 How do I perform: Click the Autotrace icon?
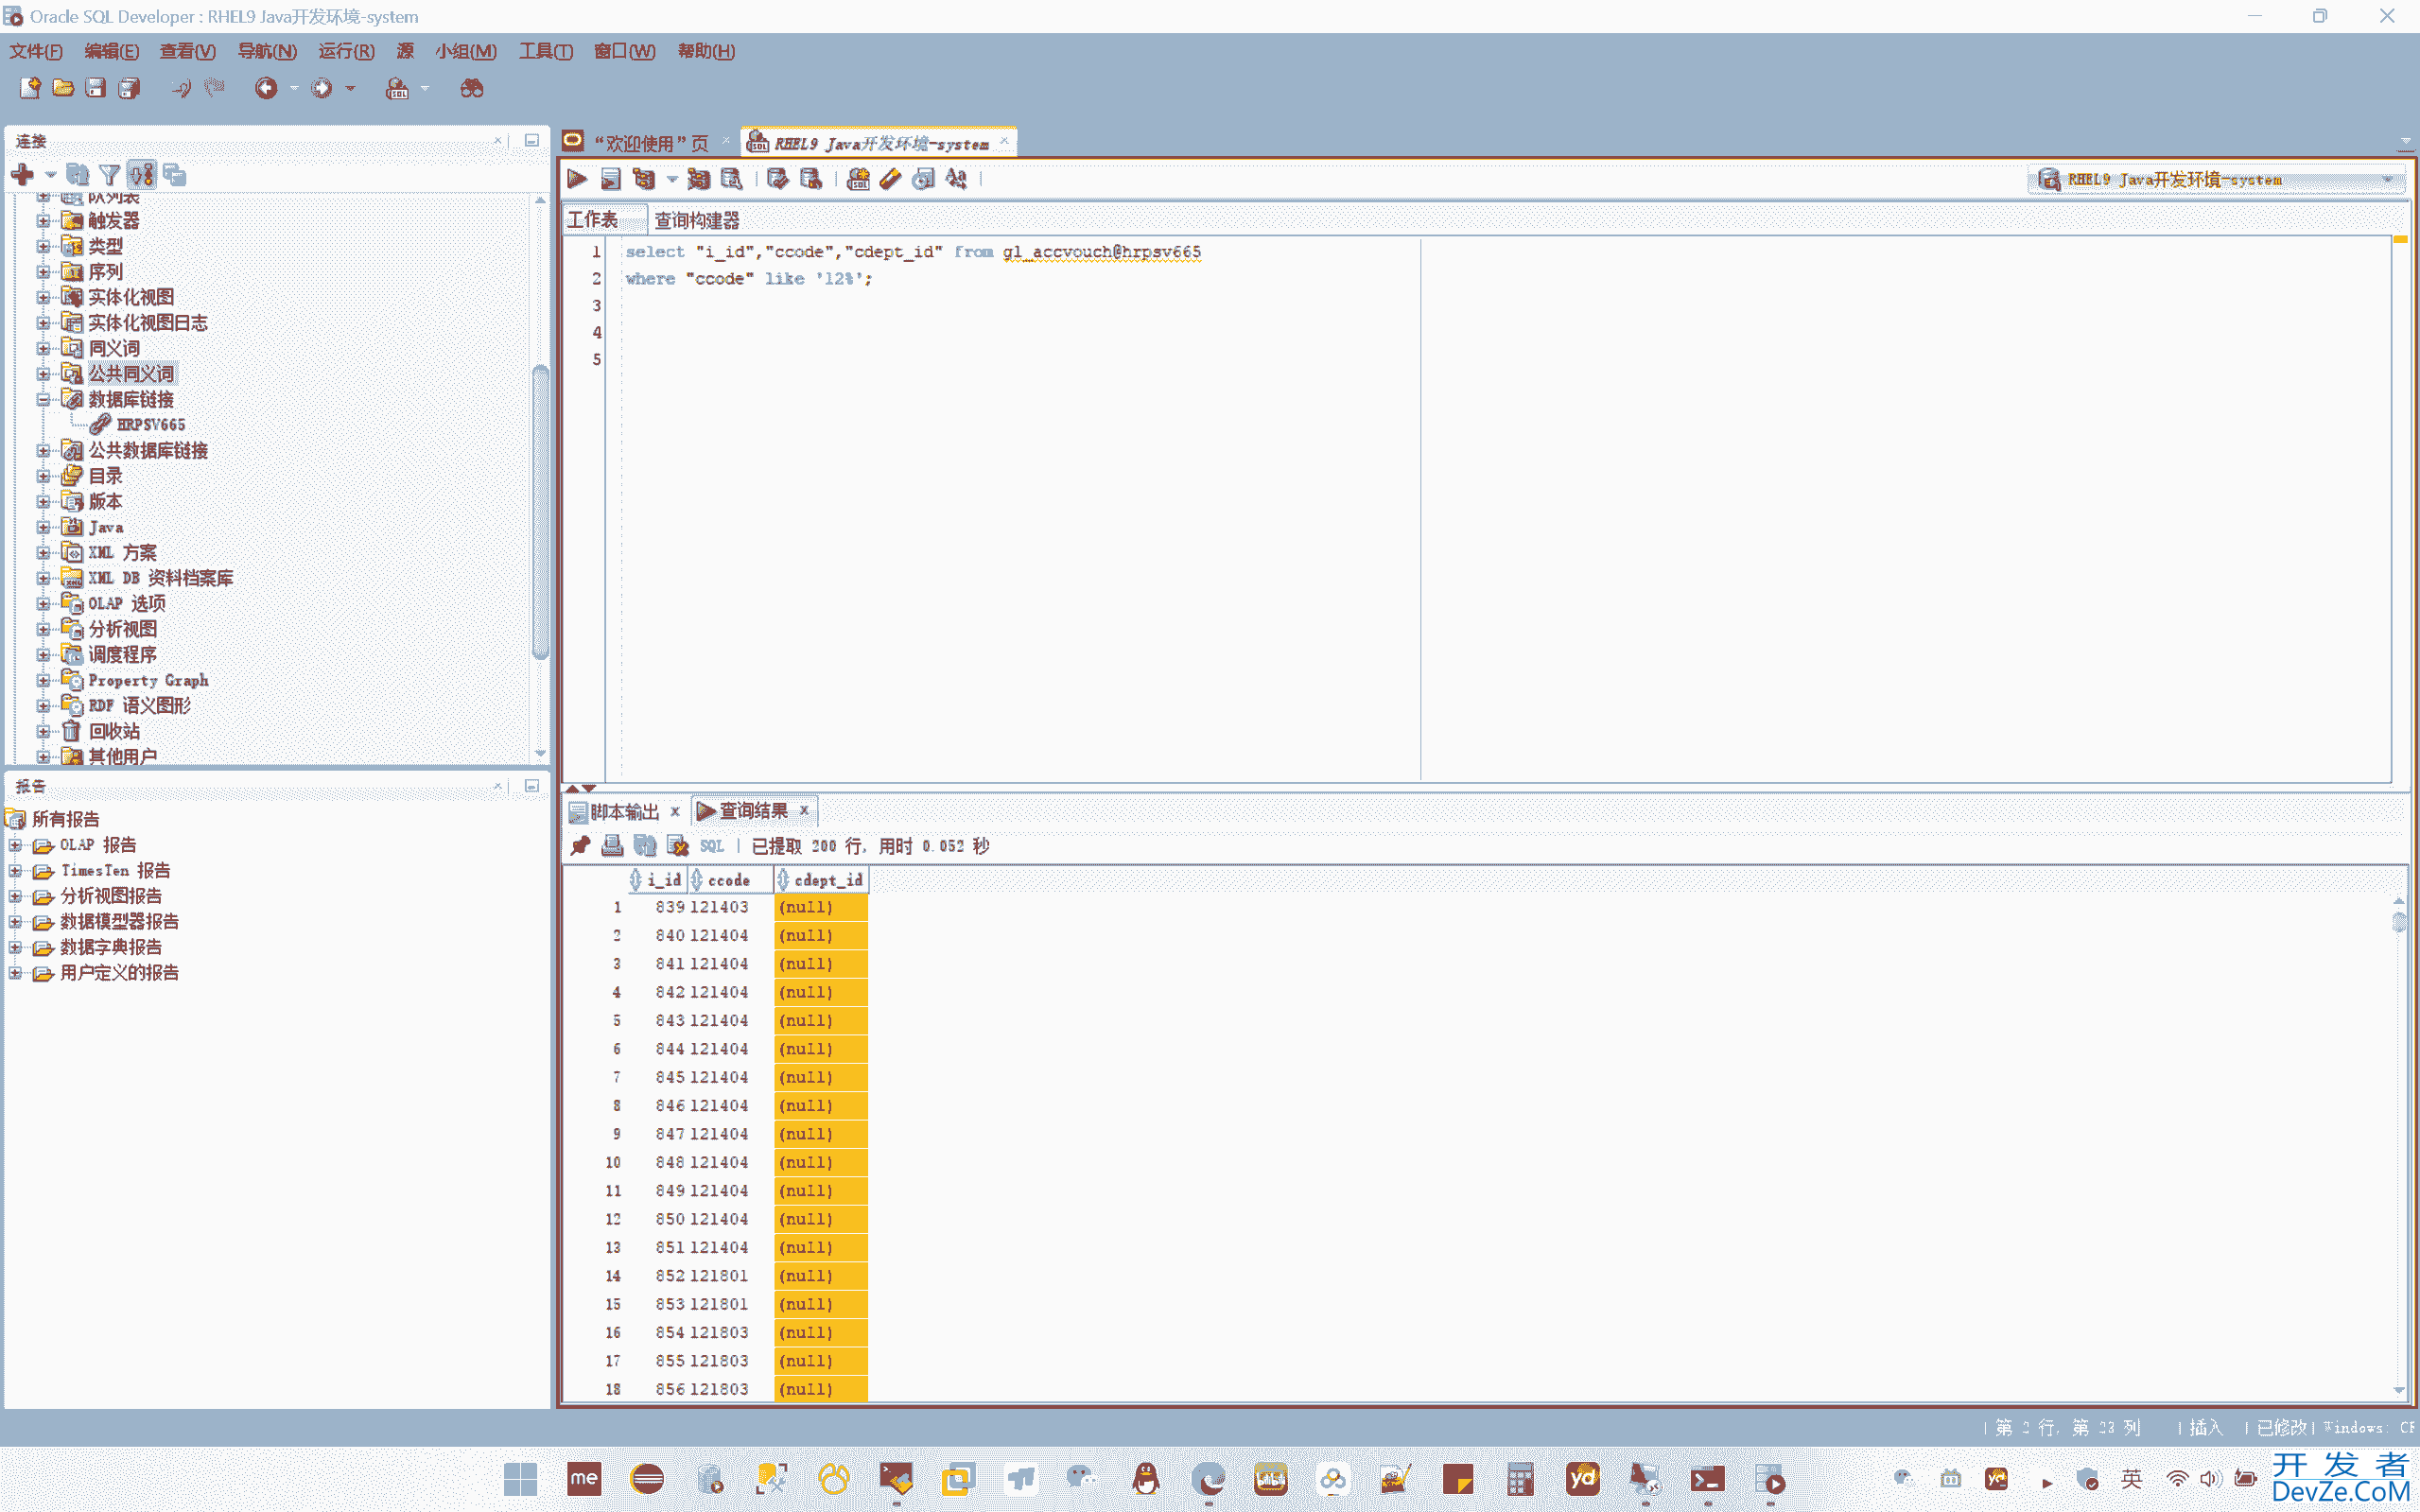click(x=698, y=179)
